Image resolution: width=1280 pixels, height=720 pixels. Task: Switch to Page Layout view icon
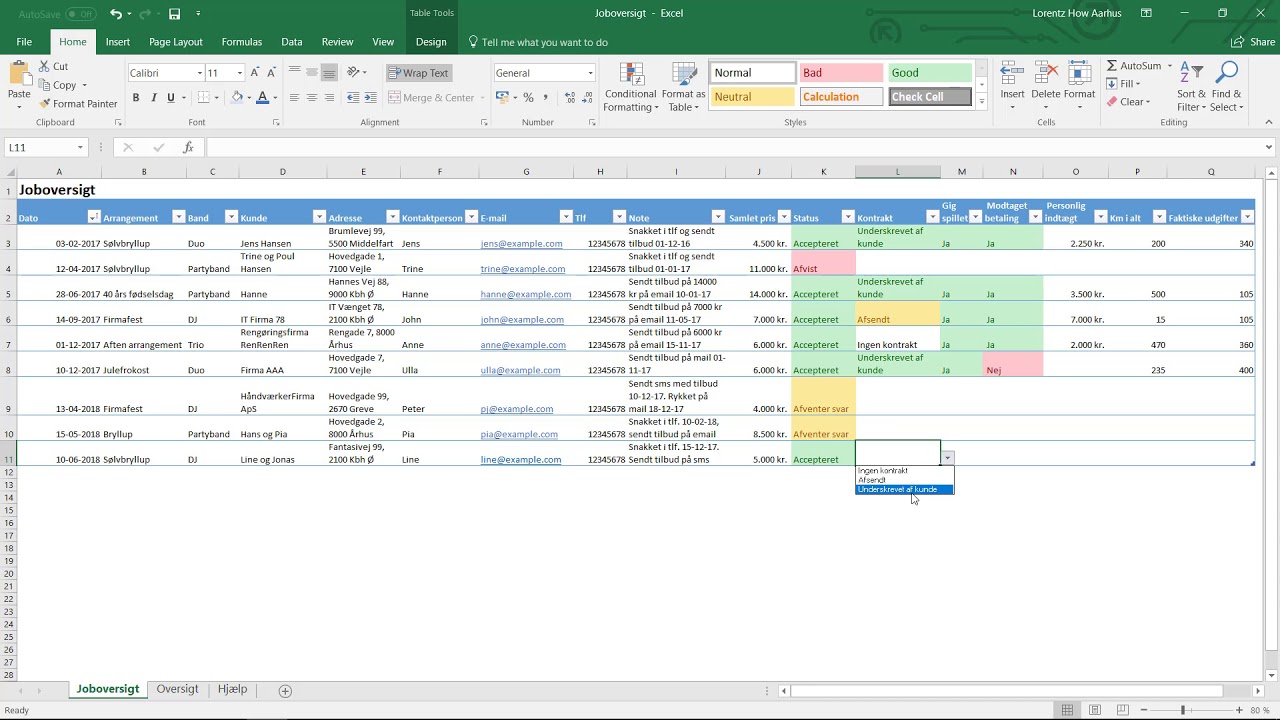pos(1095,710)
